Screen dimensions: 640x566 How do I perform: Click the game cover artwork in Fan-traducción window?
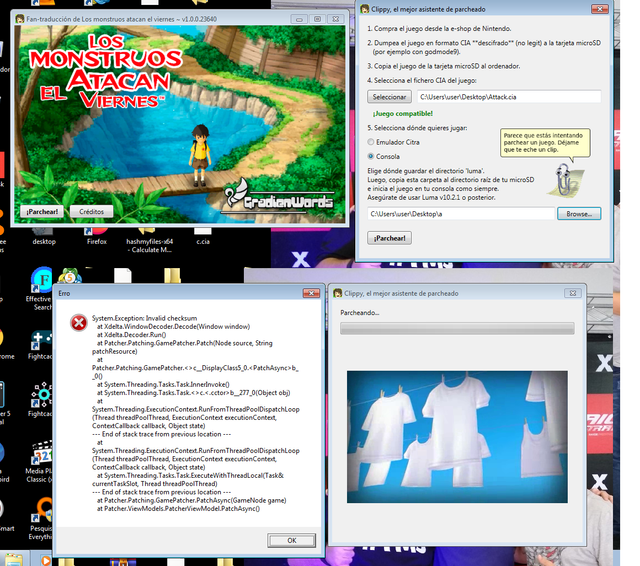(x=180, y=124)
